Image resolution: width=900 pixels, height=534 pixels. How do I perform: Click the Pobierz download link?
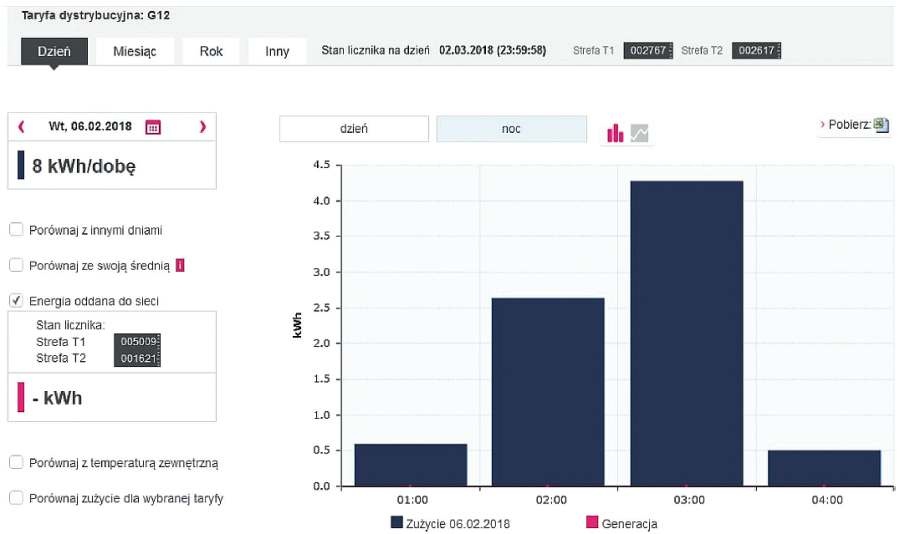[849, 125]
